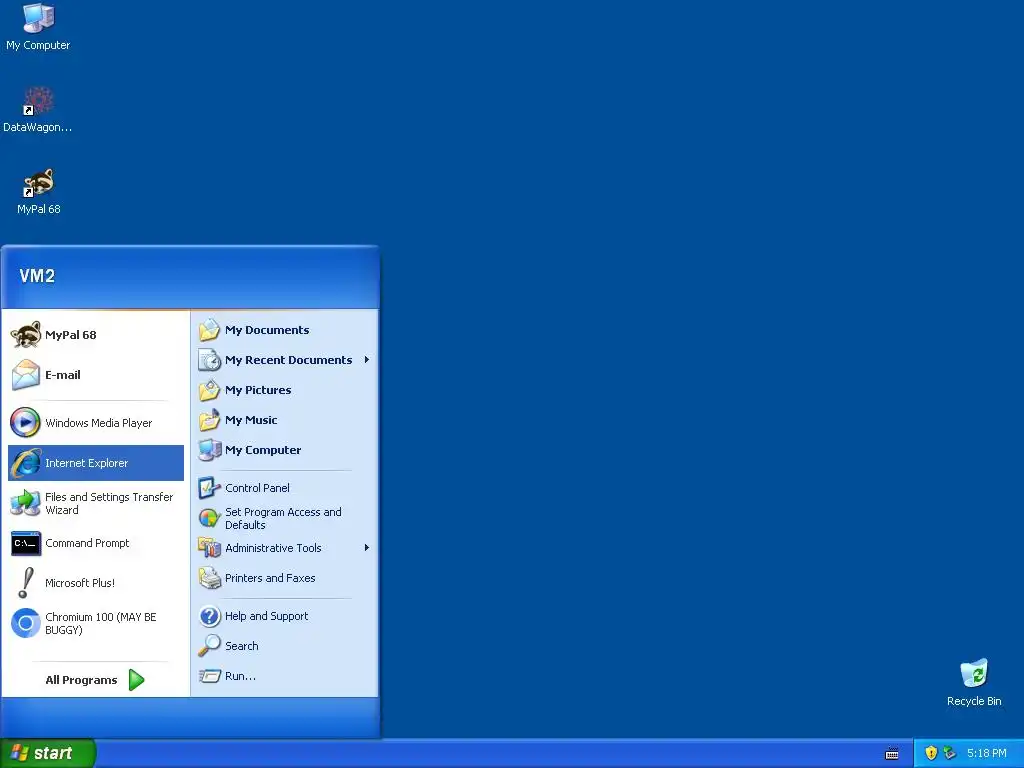Choose Printers and Faxes entry

pyautogui.click(x=270, y=578)
